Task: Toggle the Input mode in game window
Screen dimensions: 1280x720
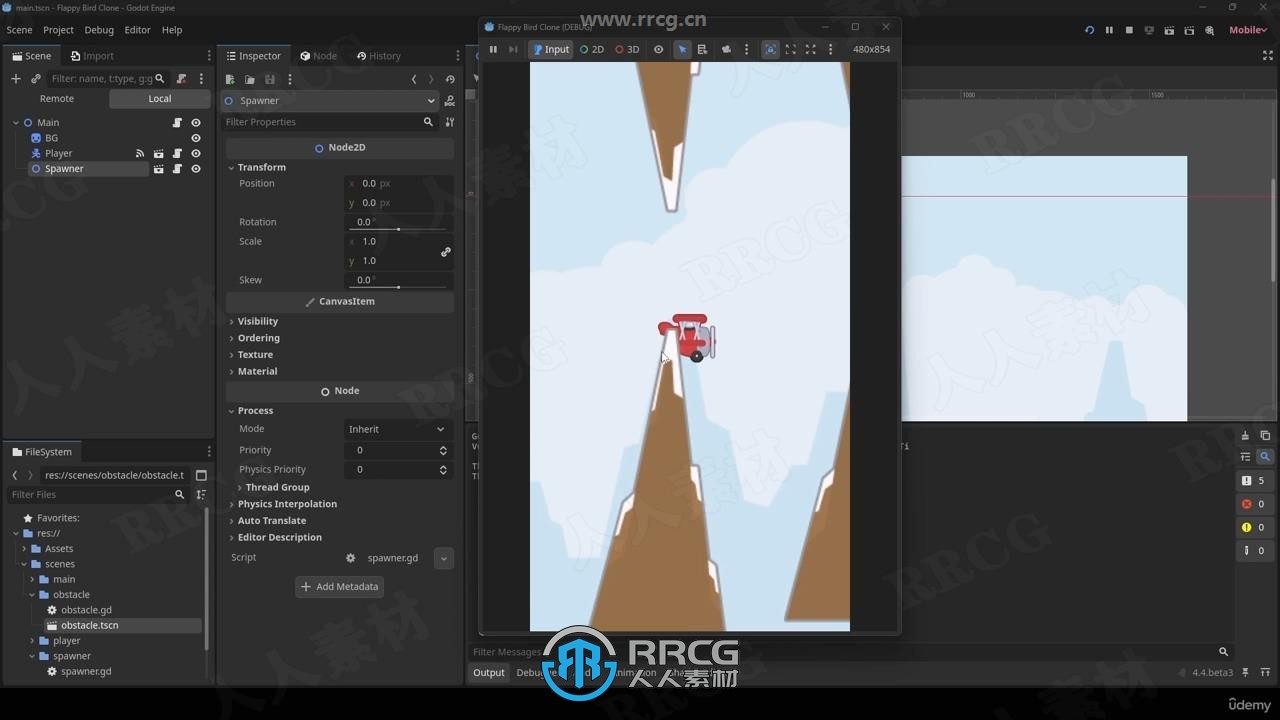Action: (551, 49)
